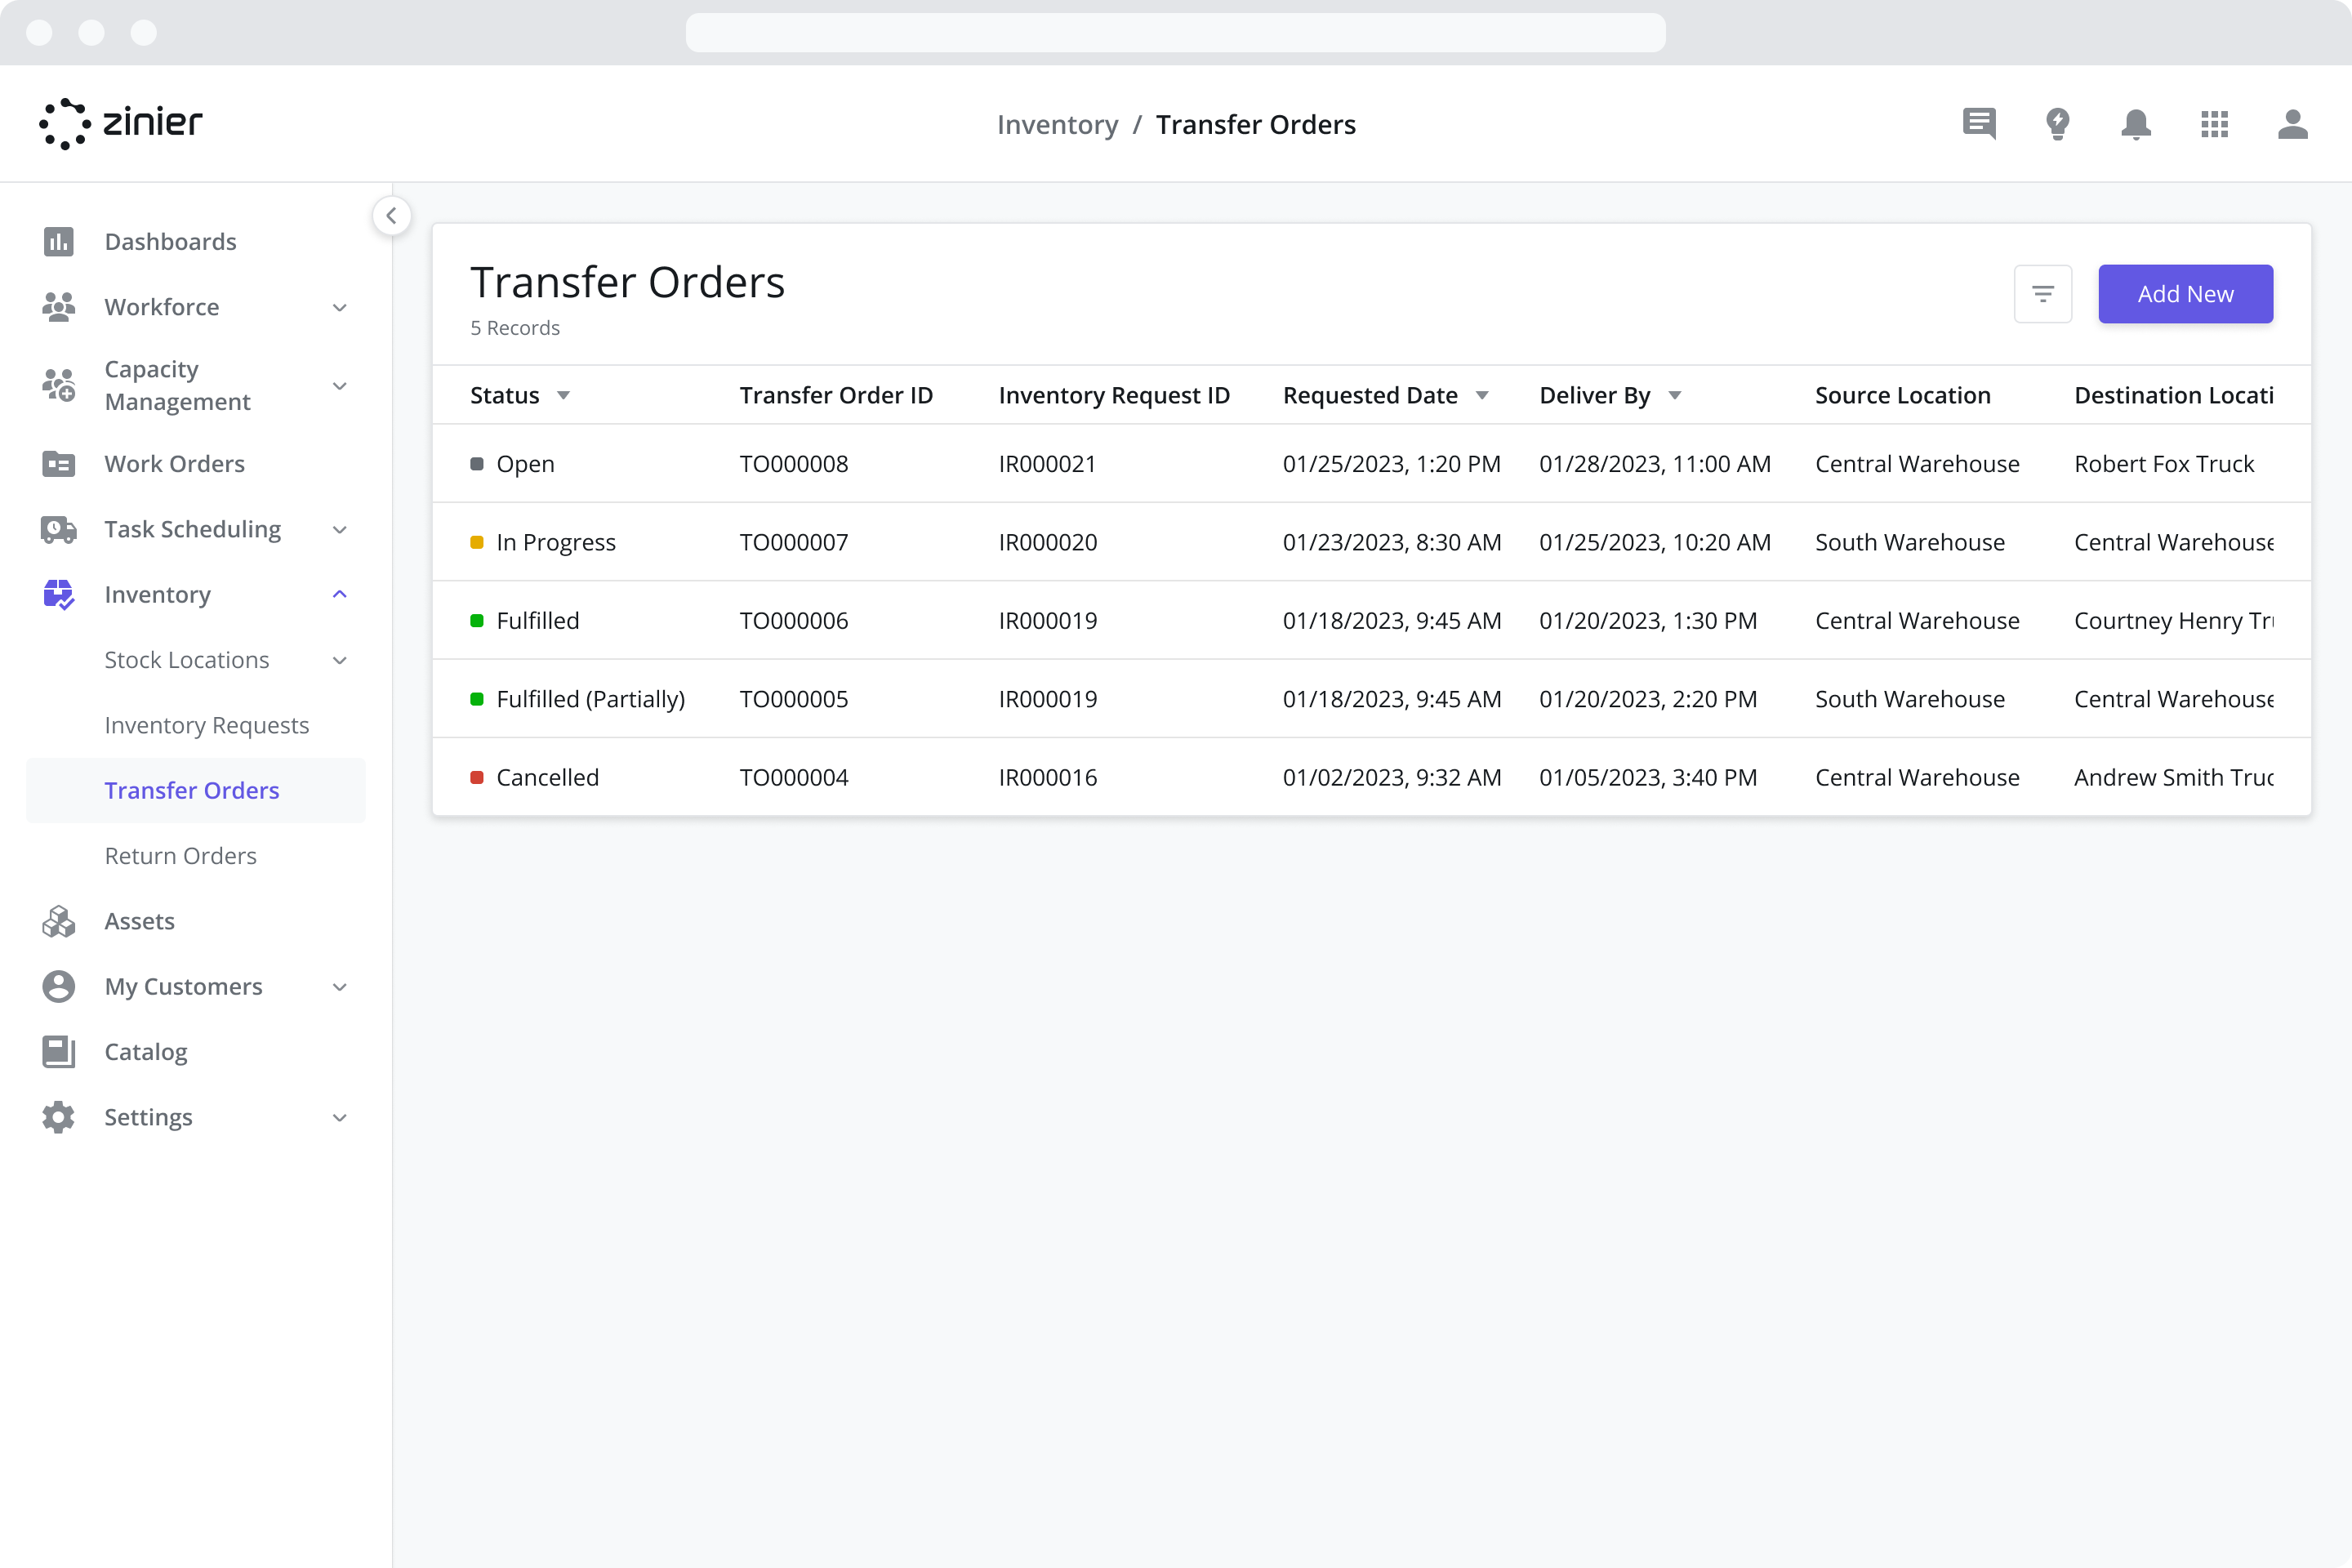Viewport: 2352px width, 1568px height.
Task: Open transfer order TO000006
Action: click(x=794, y=620)
